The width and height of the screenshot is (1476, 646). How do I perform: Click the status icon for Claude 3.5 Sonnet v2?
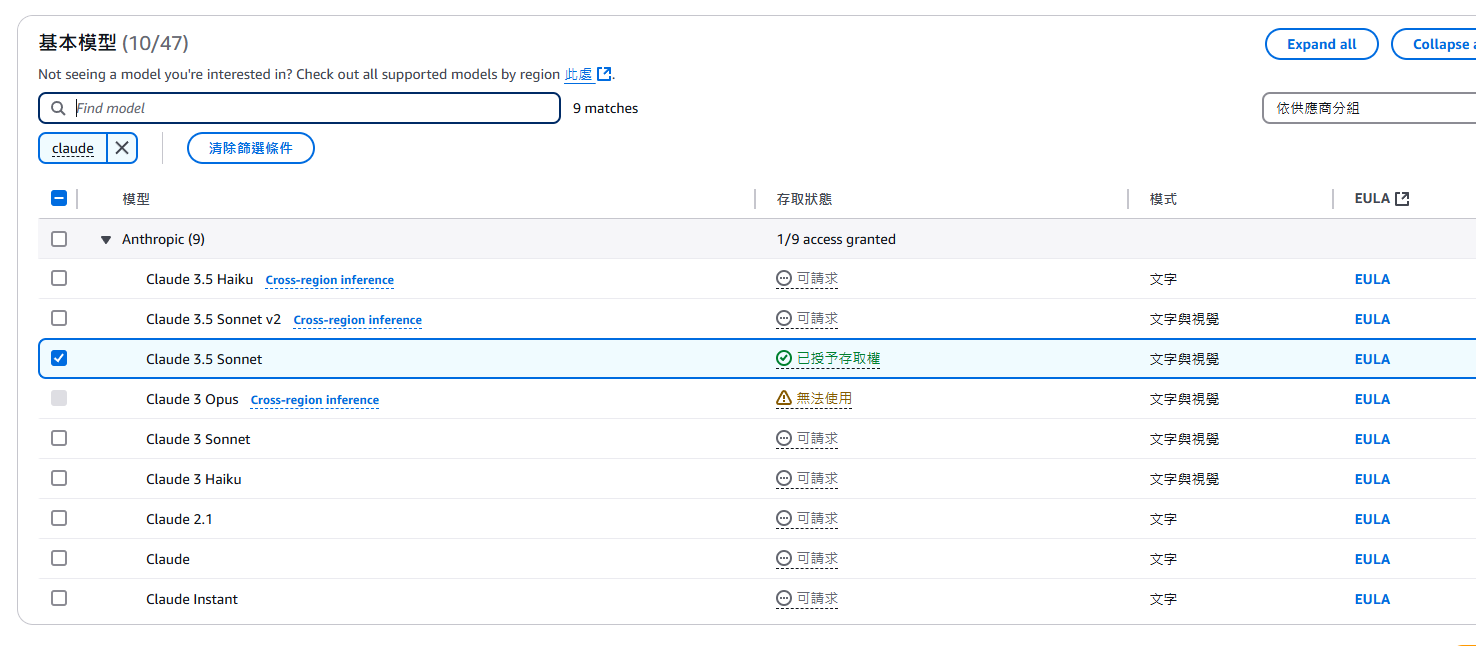784,319
